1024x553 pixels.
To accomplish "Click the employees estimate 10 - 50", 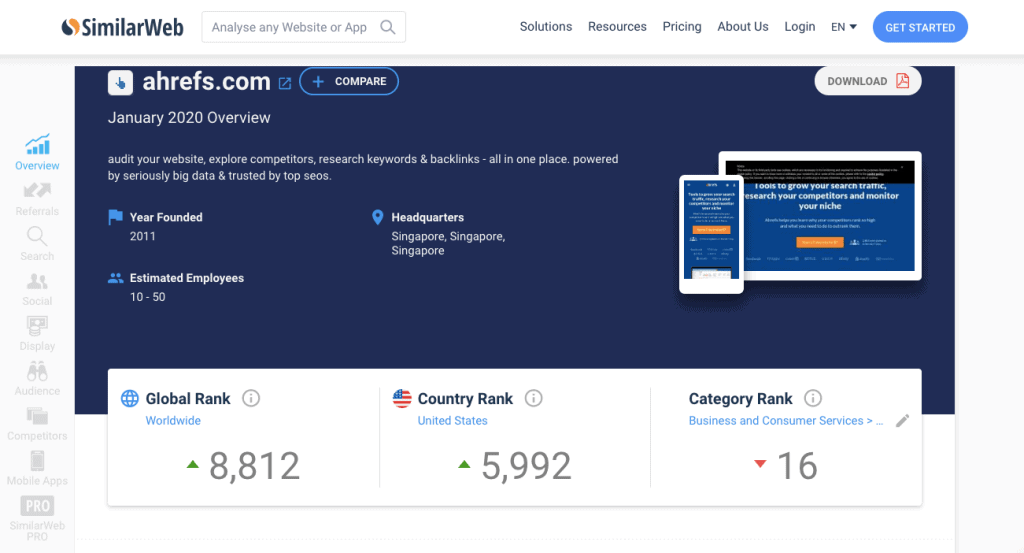I will coord(148,297).
